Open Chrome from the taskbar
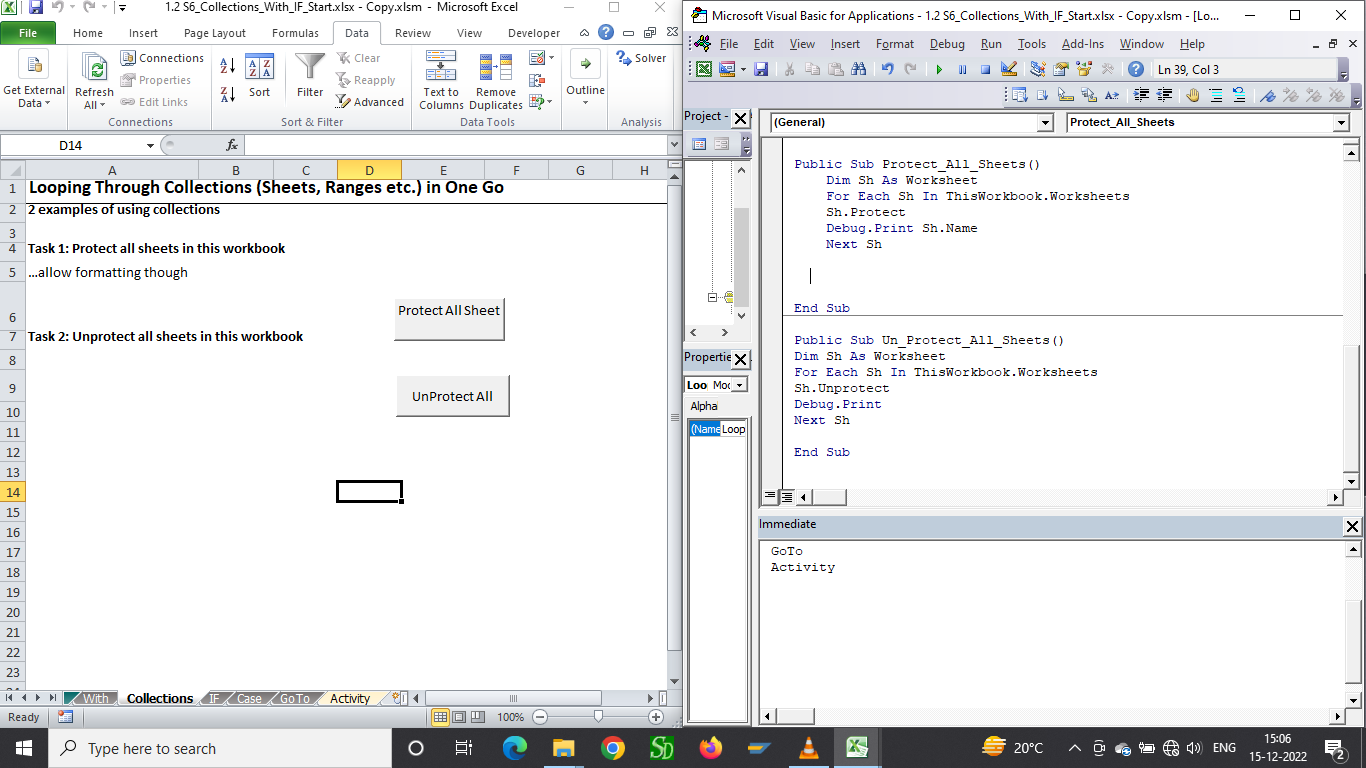This screenshot has height=768, width=1366. pos(613,748)
